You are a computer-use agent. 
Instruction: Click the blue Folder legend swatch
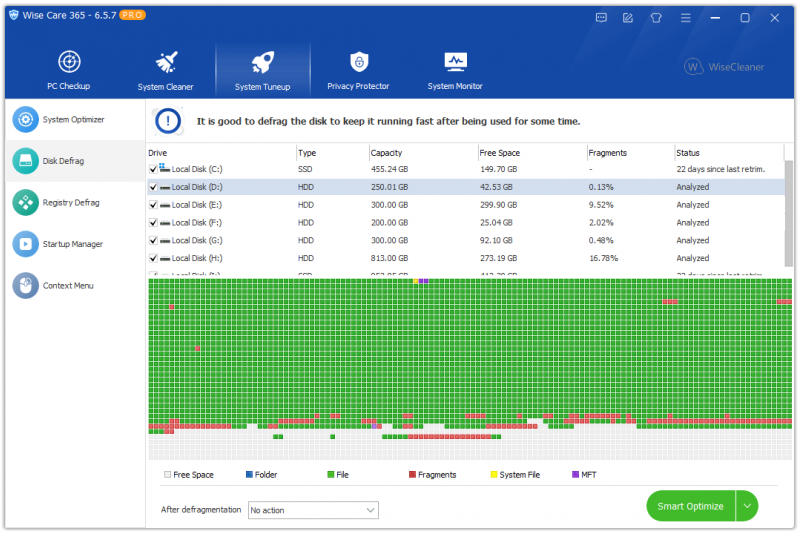tap(249, 475)
